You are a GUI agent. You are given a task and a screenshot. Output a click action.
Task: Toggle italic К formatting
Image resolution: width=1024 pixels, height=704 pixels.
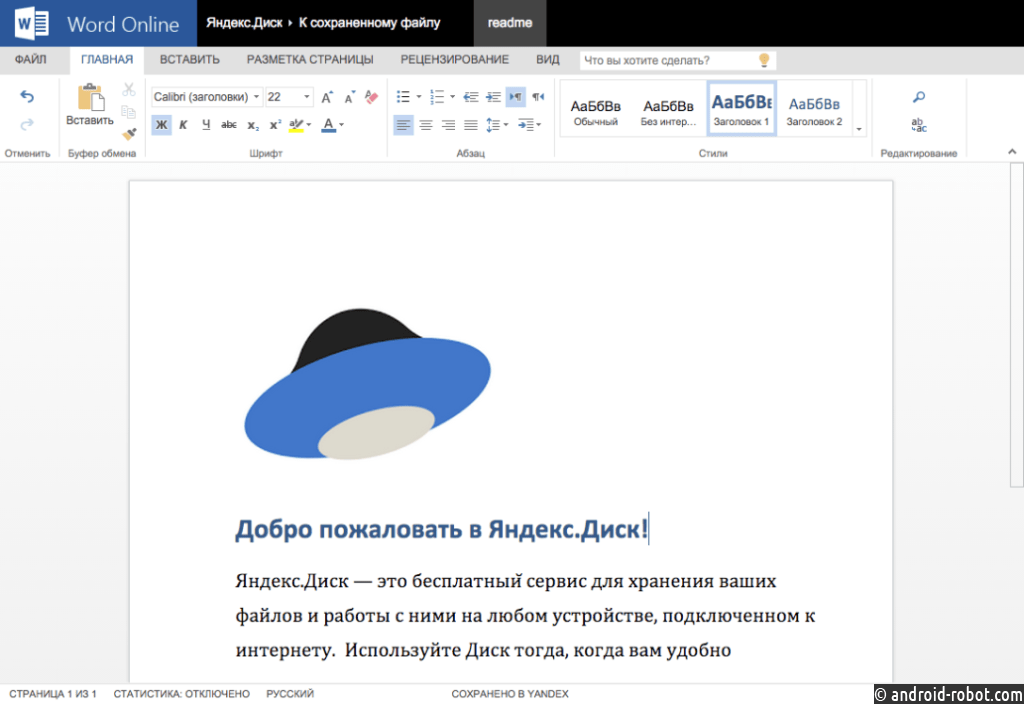pyautogui.click(x=184, y=125)
